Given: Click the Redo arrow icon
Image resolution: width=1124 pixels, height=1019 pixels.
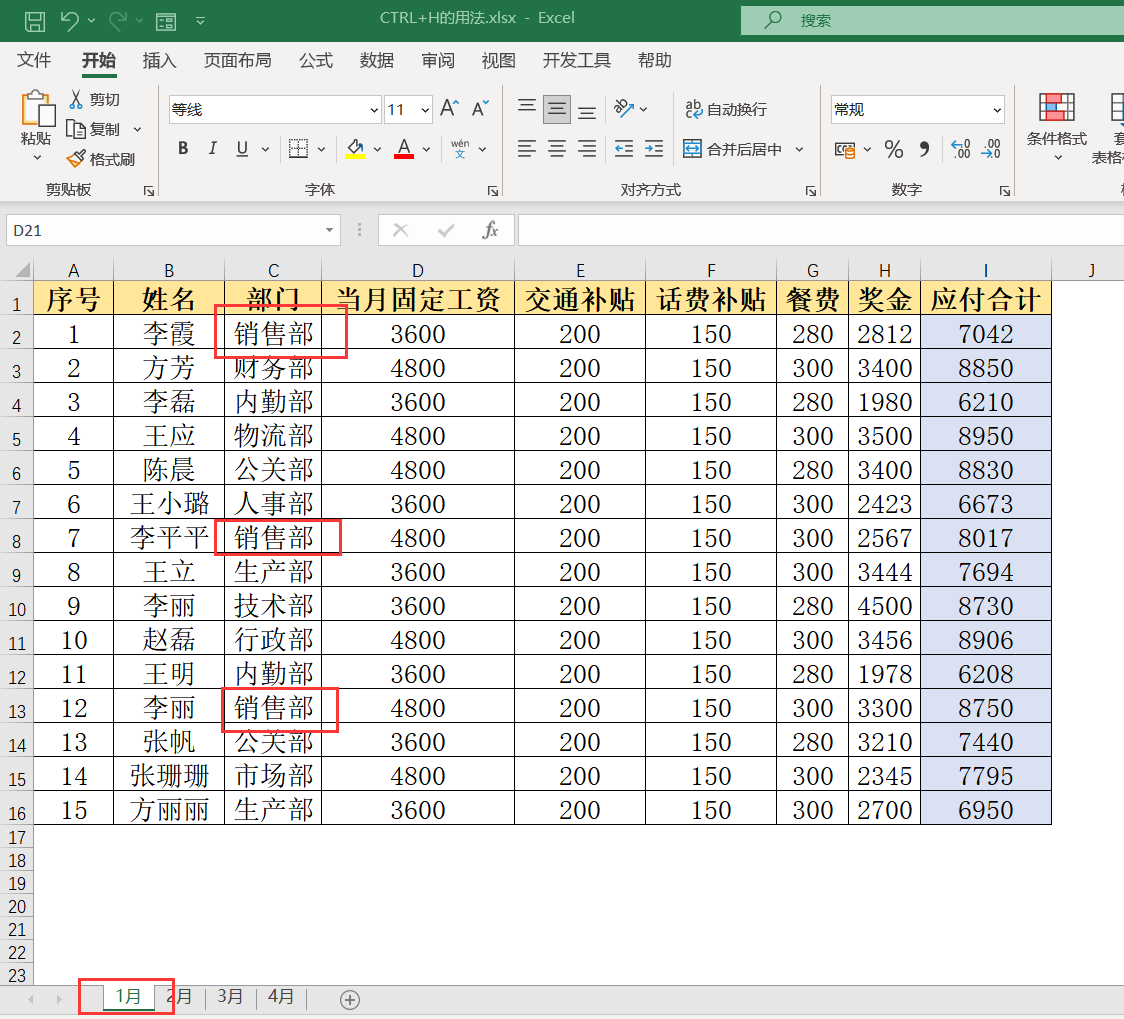Looking at the screenshot, I should (x=118, y=21).
